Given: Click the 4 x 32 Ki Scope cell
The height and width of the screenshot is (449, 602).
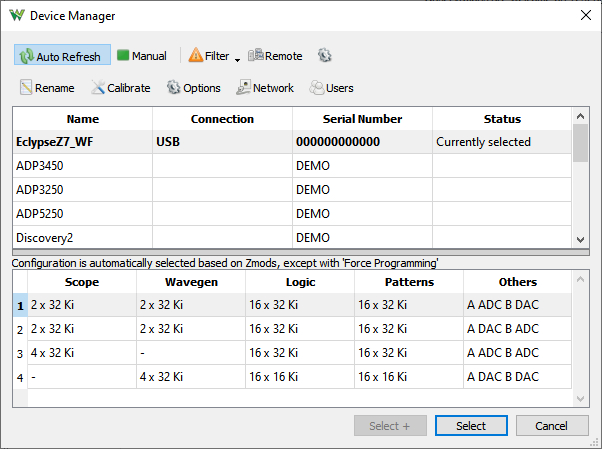Looking at the screenshot, I should (82, 353).
